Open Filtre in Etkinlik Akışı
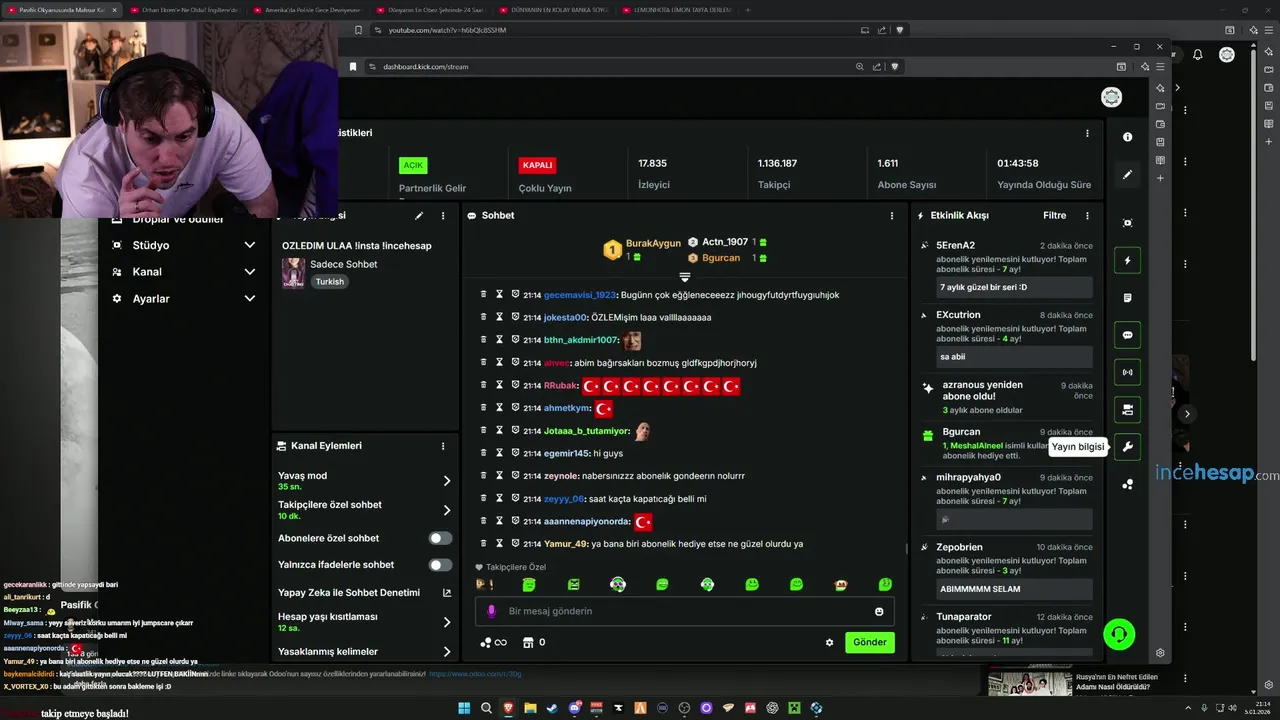 (x=1054, y=215)
